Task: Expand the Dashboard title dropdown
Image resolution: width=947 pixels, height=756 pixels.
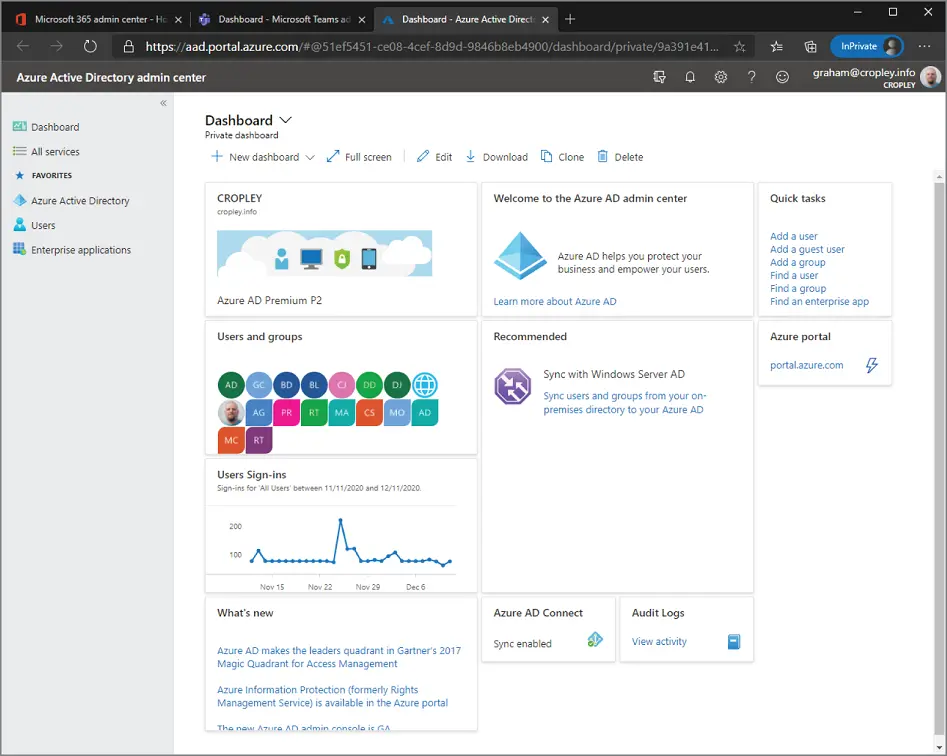Action: (x=286, y=120)
